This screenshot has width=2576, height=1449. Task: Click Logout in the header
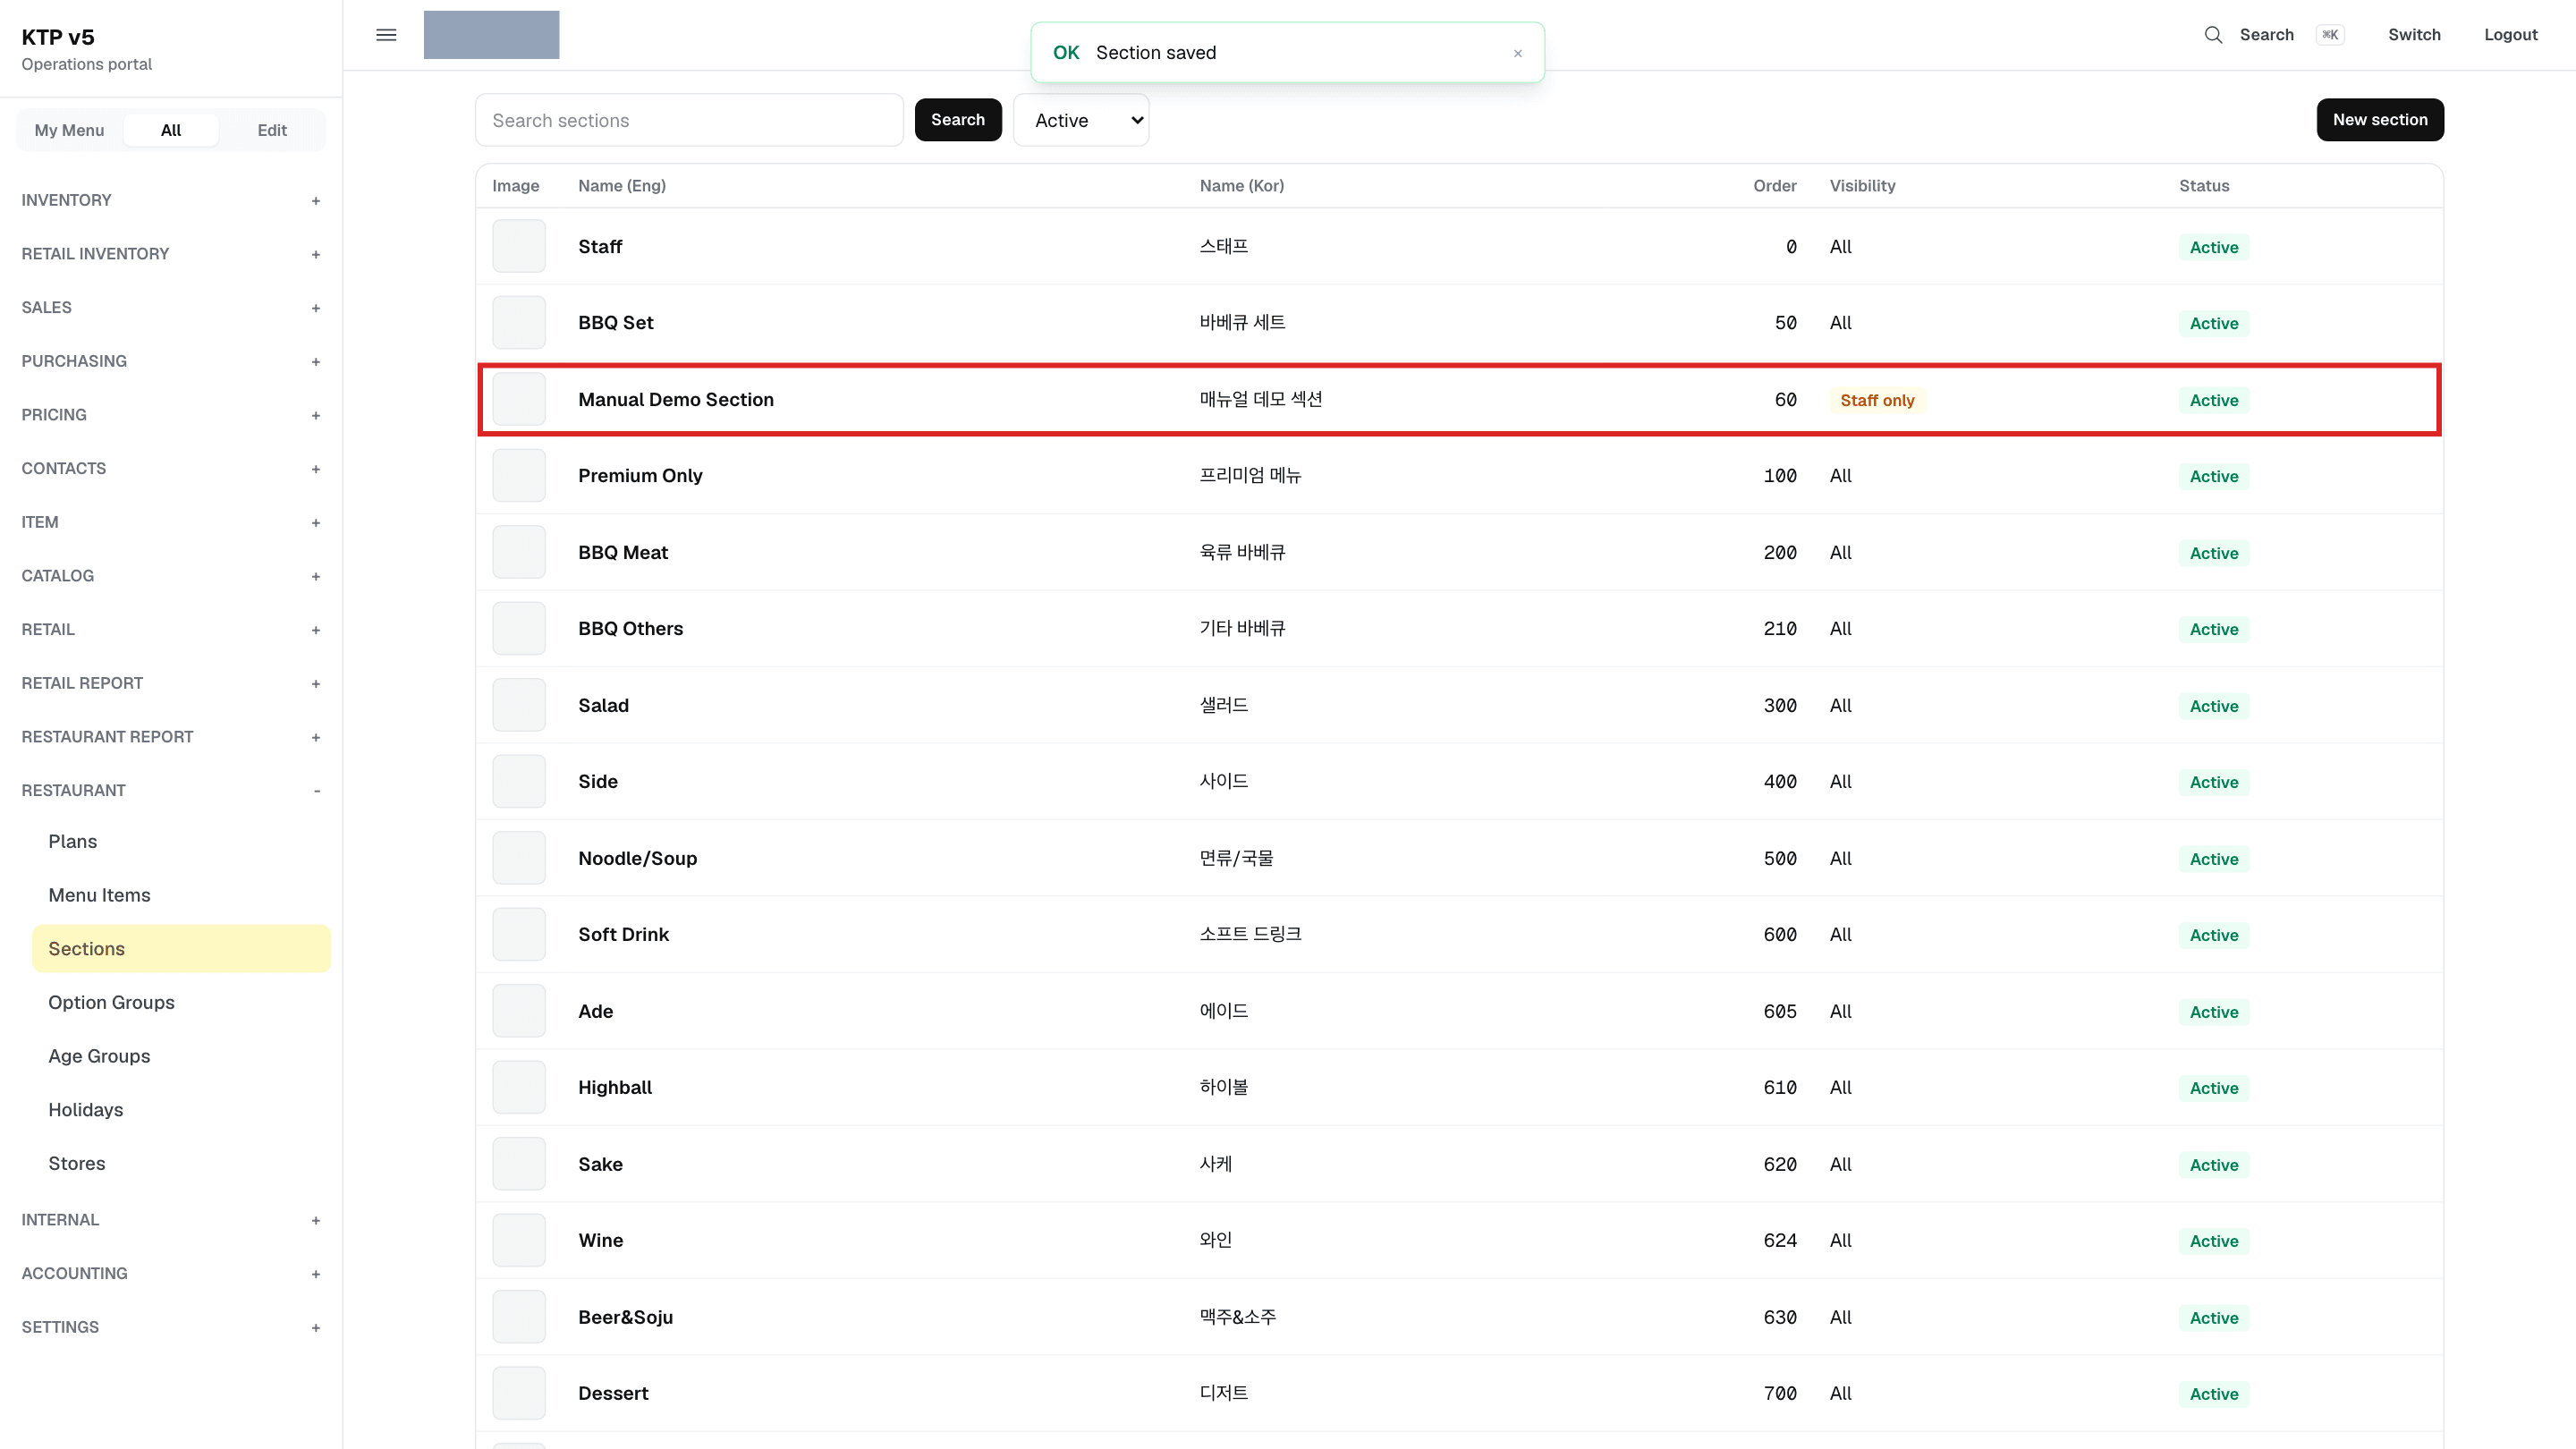(2511, 35)
